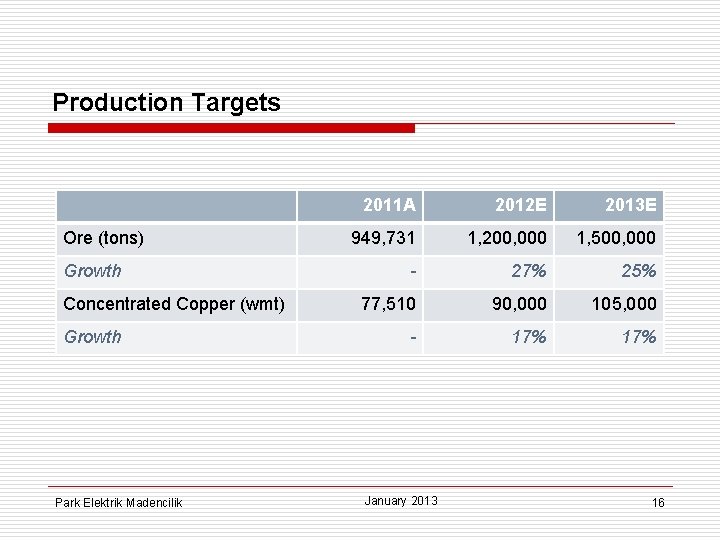Viewport: 720px width, 540px height.
Task: Select the value 105,000
Action: click(x=624, y=304)
